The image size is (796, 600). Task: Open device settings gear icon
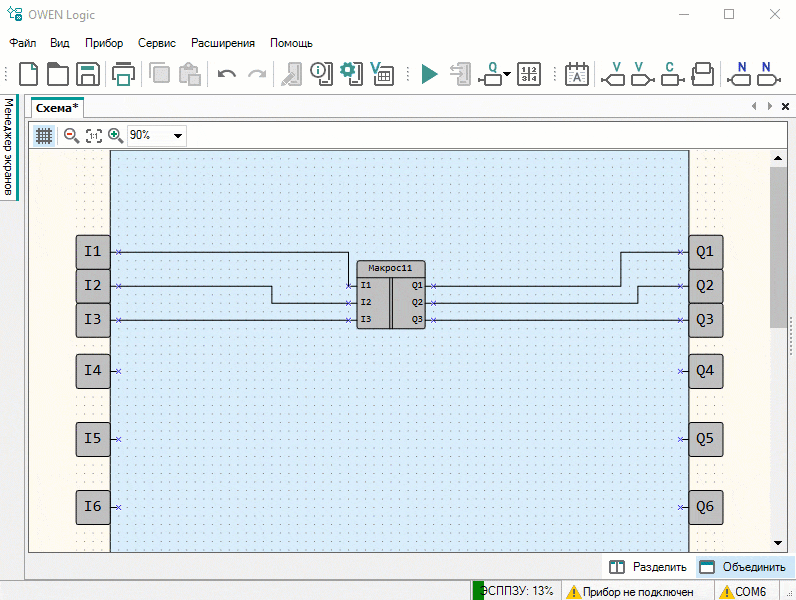point(350,74)
